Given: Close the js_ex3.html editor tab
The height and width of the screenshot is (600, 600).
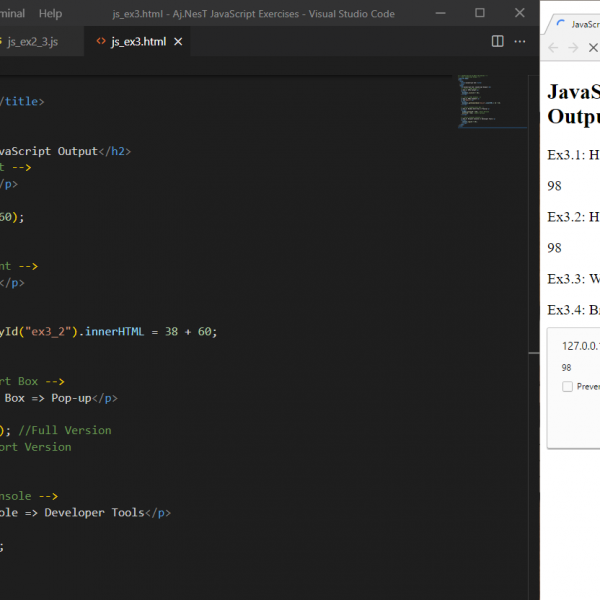Looking at the screenshot, I should (x=177, y=42).
